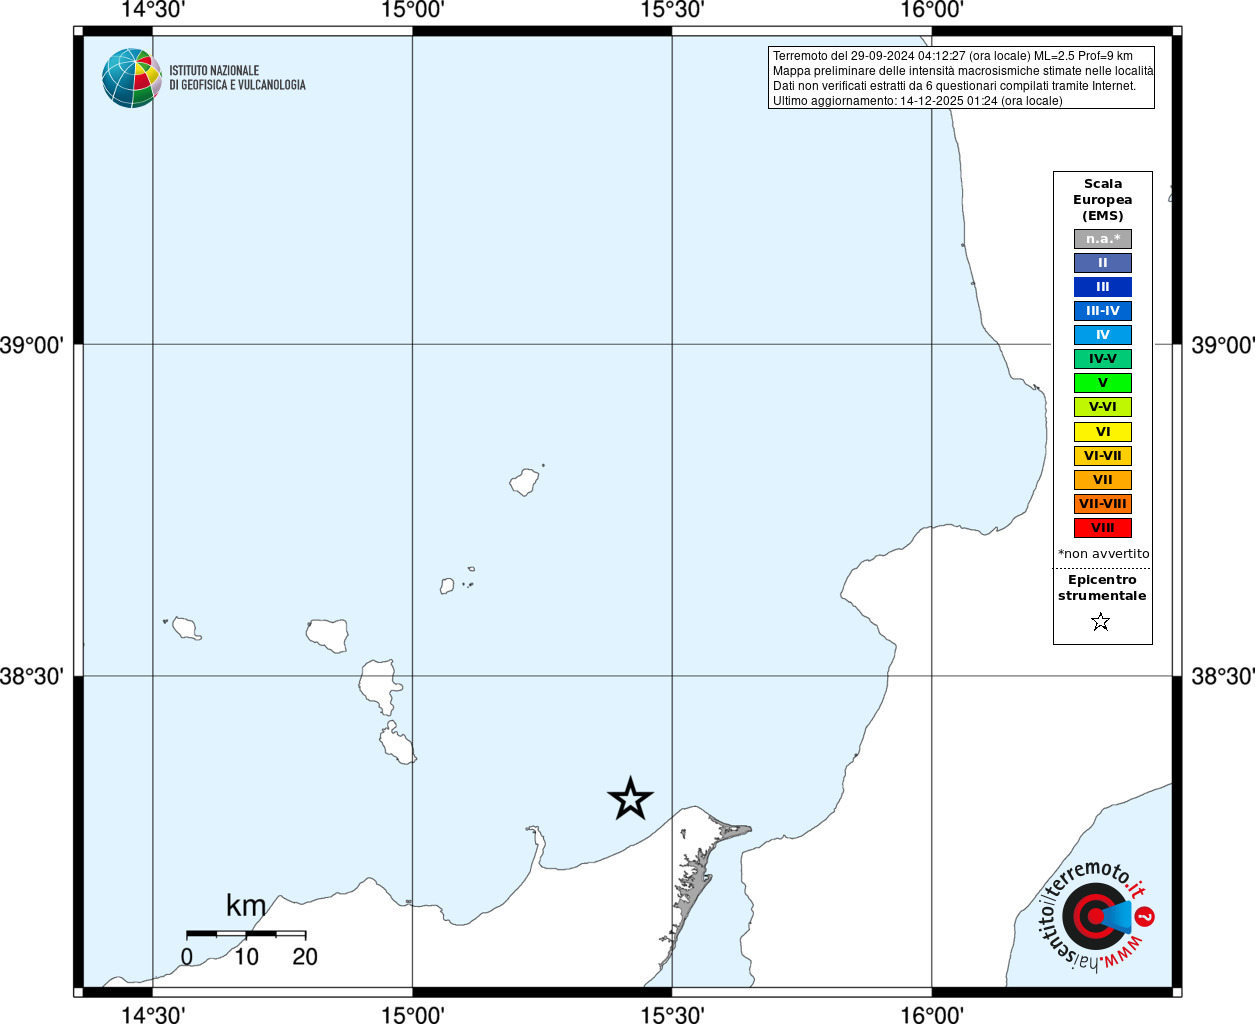Click the km scale bar

(x=246, y=933)
